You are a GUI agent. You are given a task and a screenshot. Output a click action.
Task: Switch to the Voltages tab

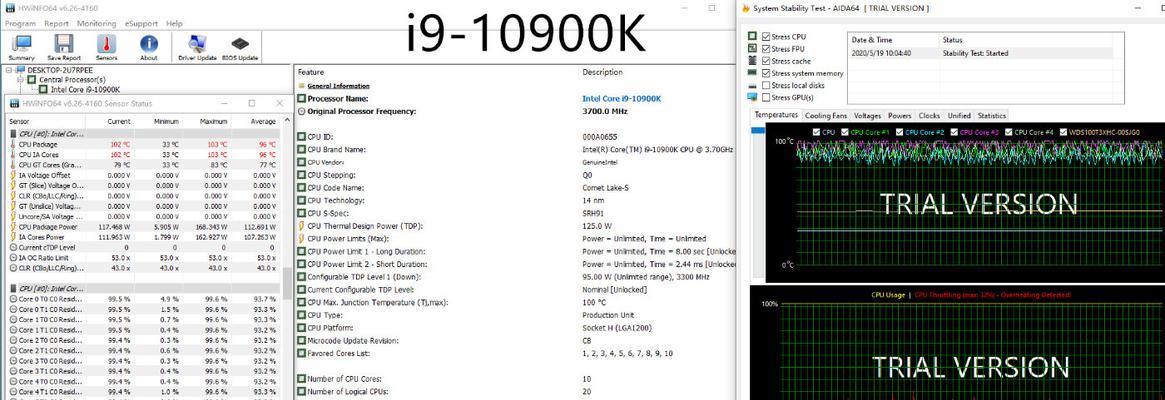coord(867,116)
